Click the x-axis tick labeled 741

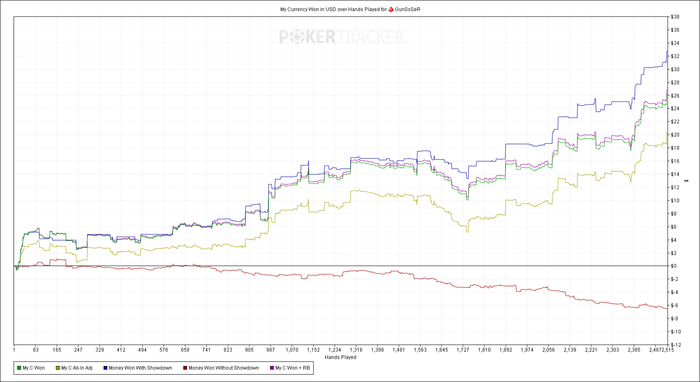point(207,351)
